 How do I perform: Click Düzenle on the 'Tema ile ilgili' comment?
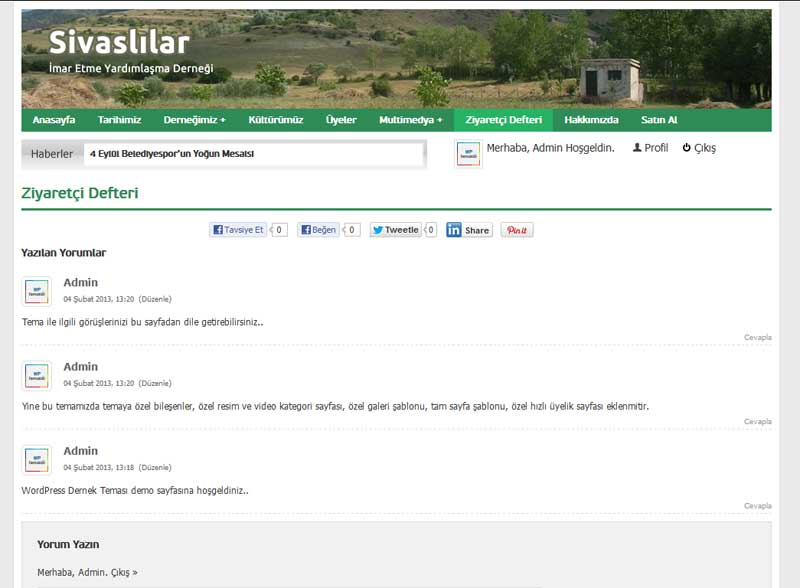(x=155, y=299)
